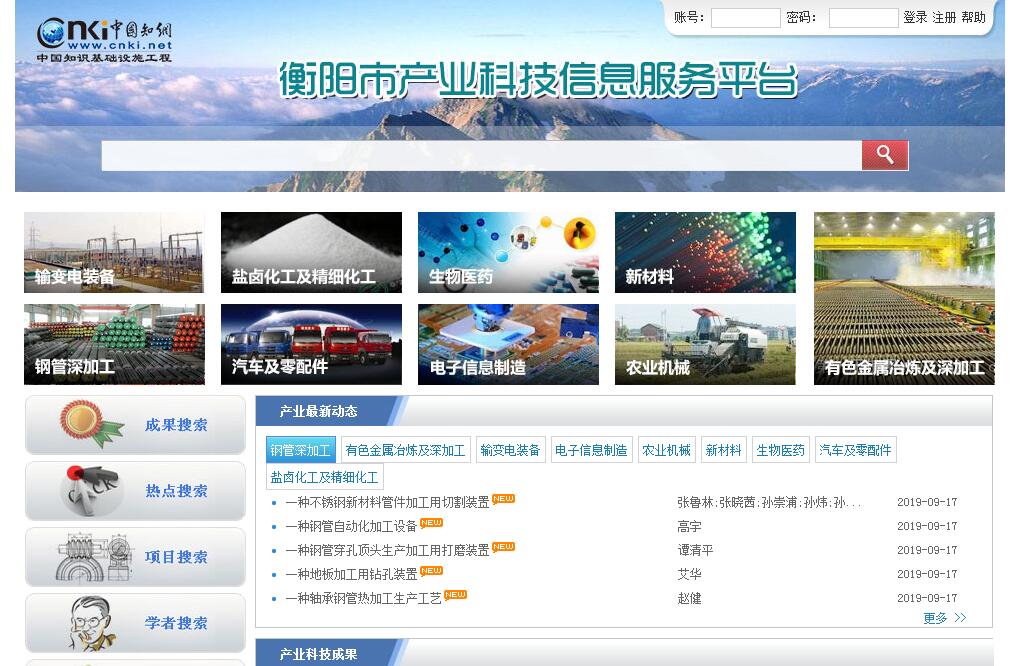Open article 一种钢管自动化加工设备
This screenshot has height=666, width=1017.
coord(351,526)
